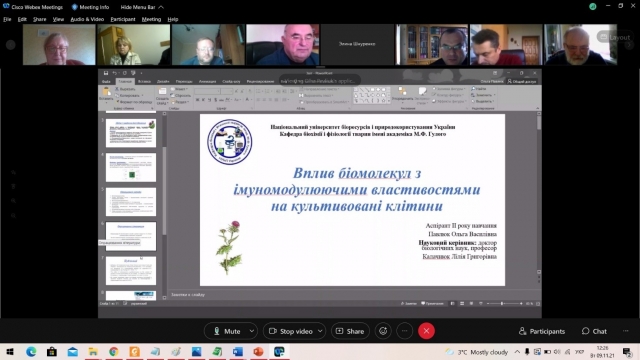
Task: Expand video options arrow beside Stop video
Action: coord(320,331)
